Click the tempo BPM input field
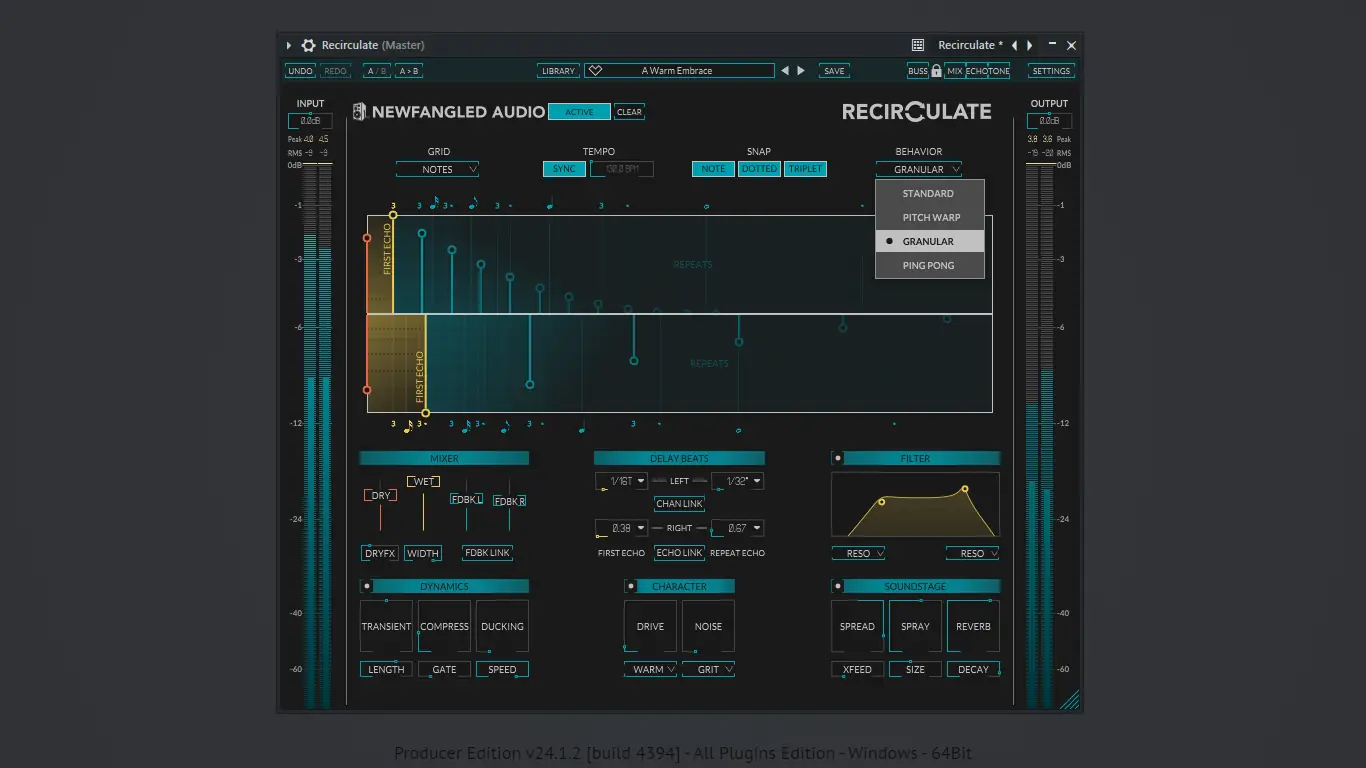 coord(622,169)
